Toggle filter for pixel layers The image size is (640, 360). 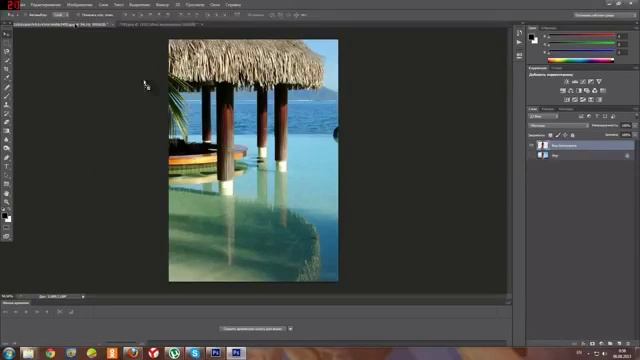(x=581, y=117)
